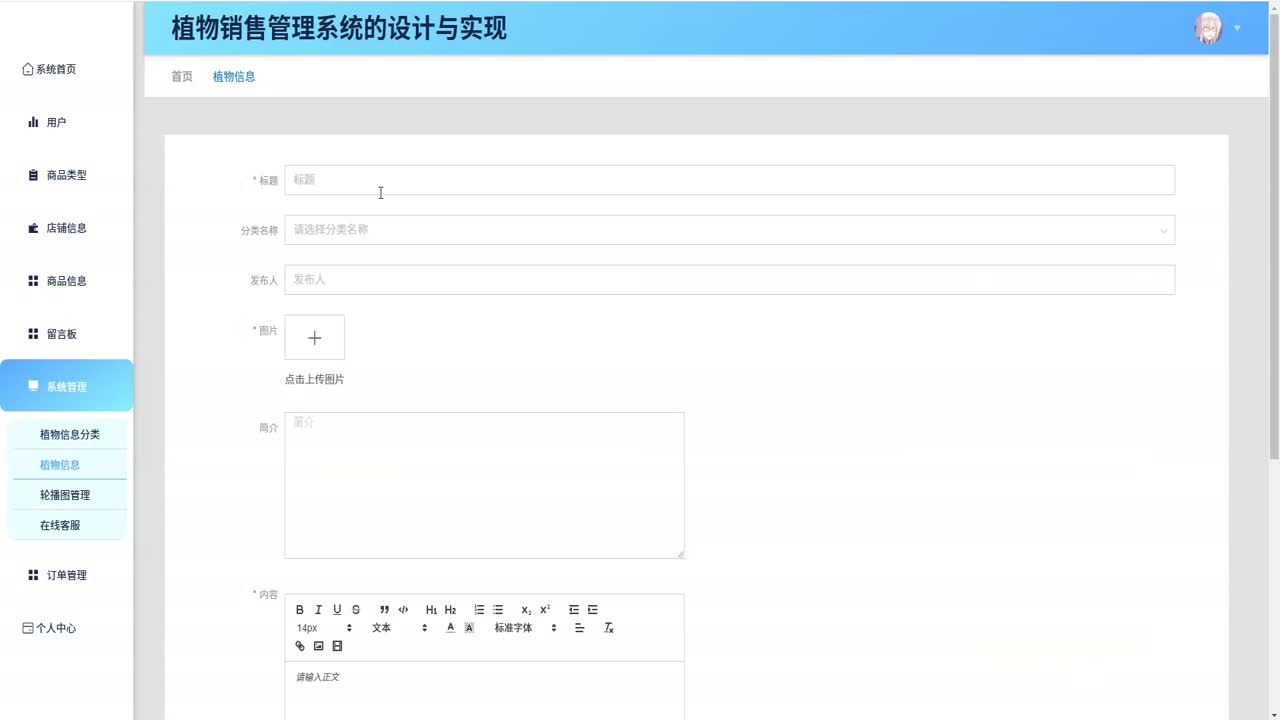Select 在线客服 submenu item
The width and height of the screenshot is (1280, 720).
[x=69, y=525]
